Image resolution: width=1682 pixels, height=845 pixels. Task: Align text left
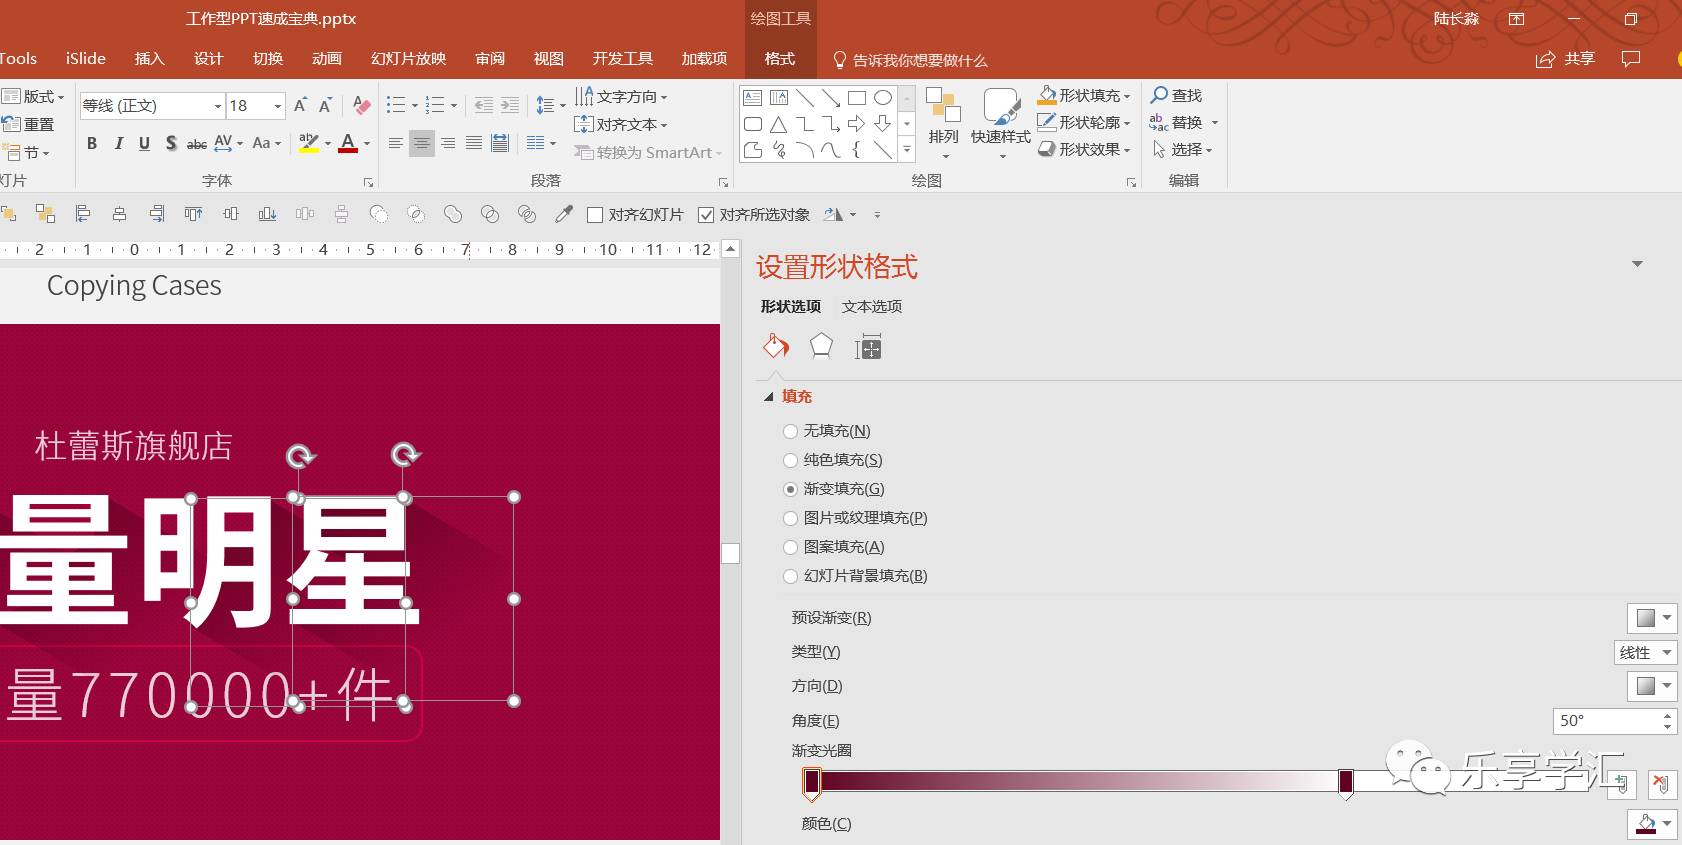pyautogui.click(x=396, y=143)
